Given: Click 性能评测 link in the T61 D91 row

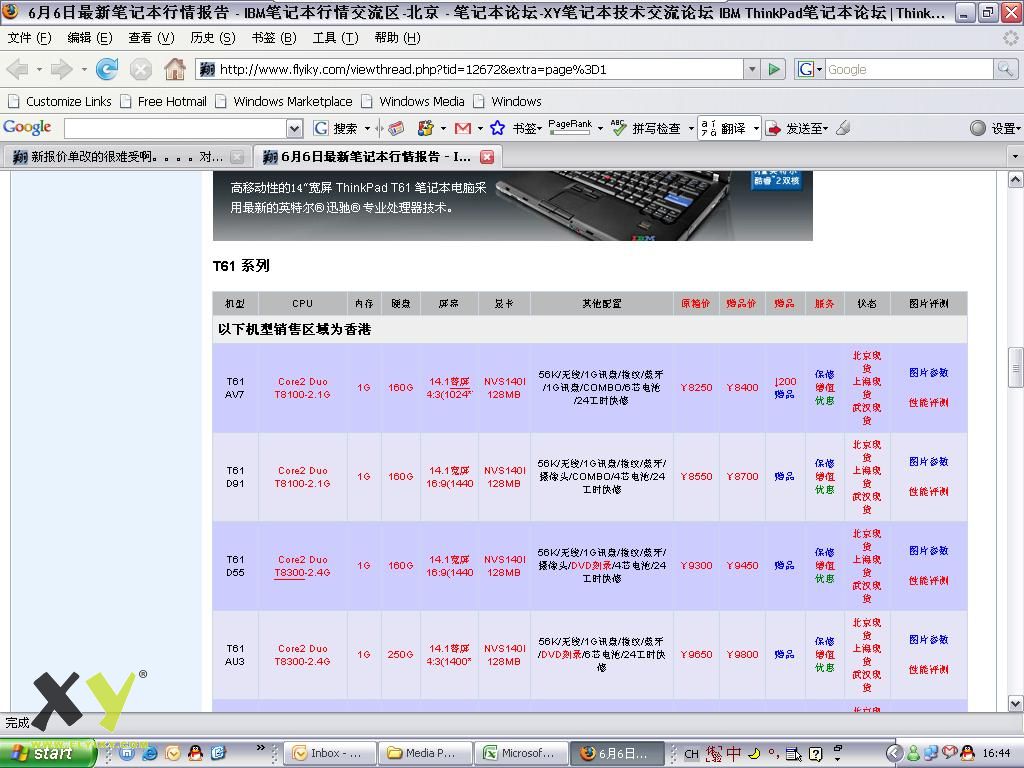Looking at the screenshot, I should tap(929, 491).
